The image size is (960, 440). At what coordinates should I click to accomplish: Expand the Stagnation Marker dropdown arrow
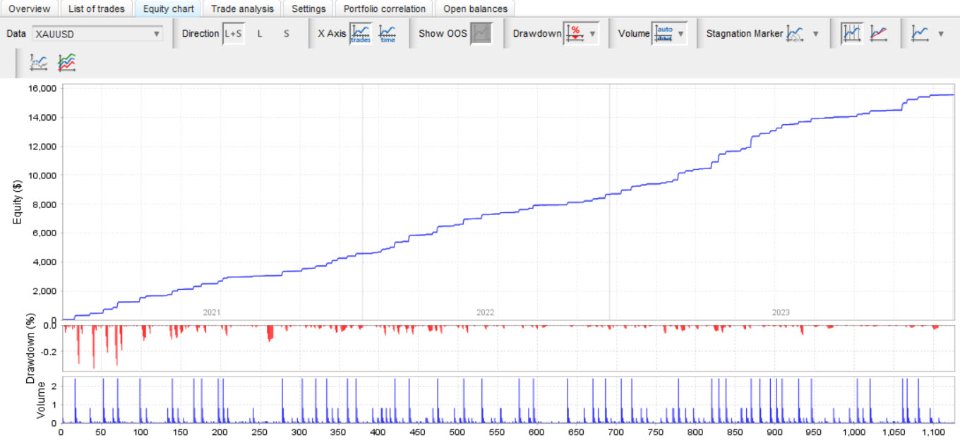pyautogui.click(x=816, y=34)
